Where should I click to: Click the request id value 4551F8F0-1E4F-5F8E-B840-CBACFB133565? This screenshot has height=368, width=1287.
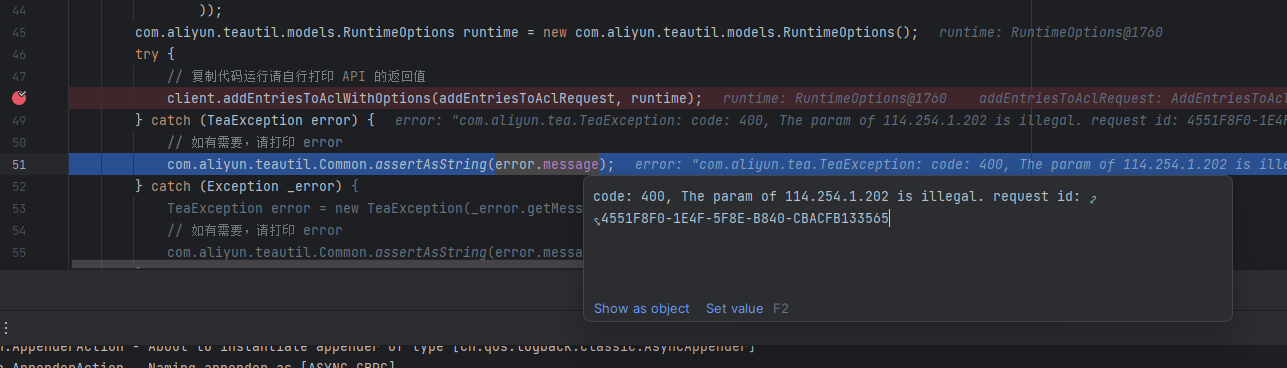[x=745, y=218]
